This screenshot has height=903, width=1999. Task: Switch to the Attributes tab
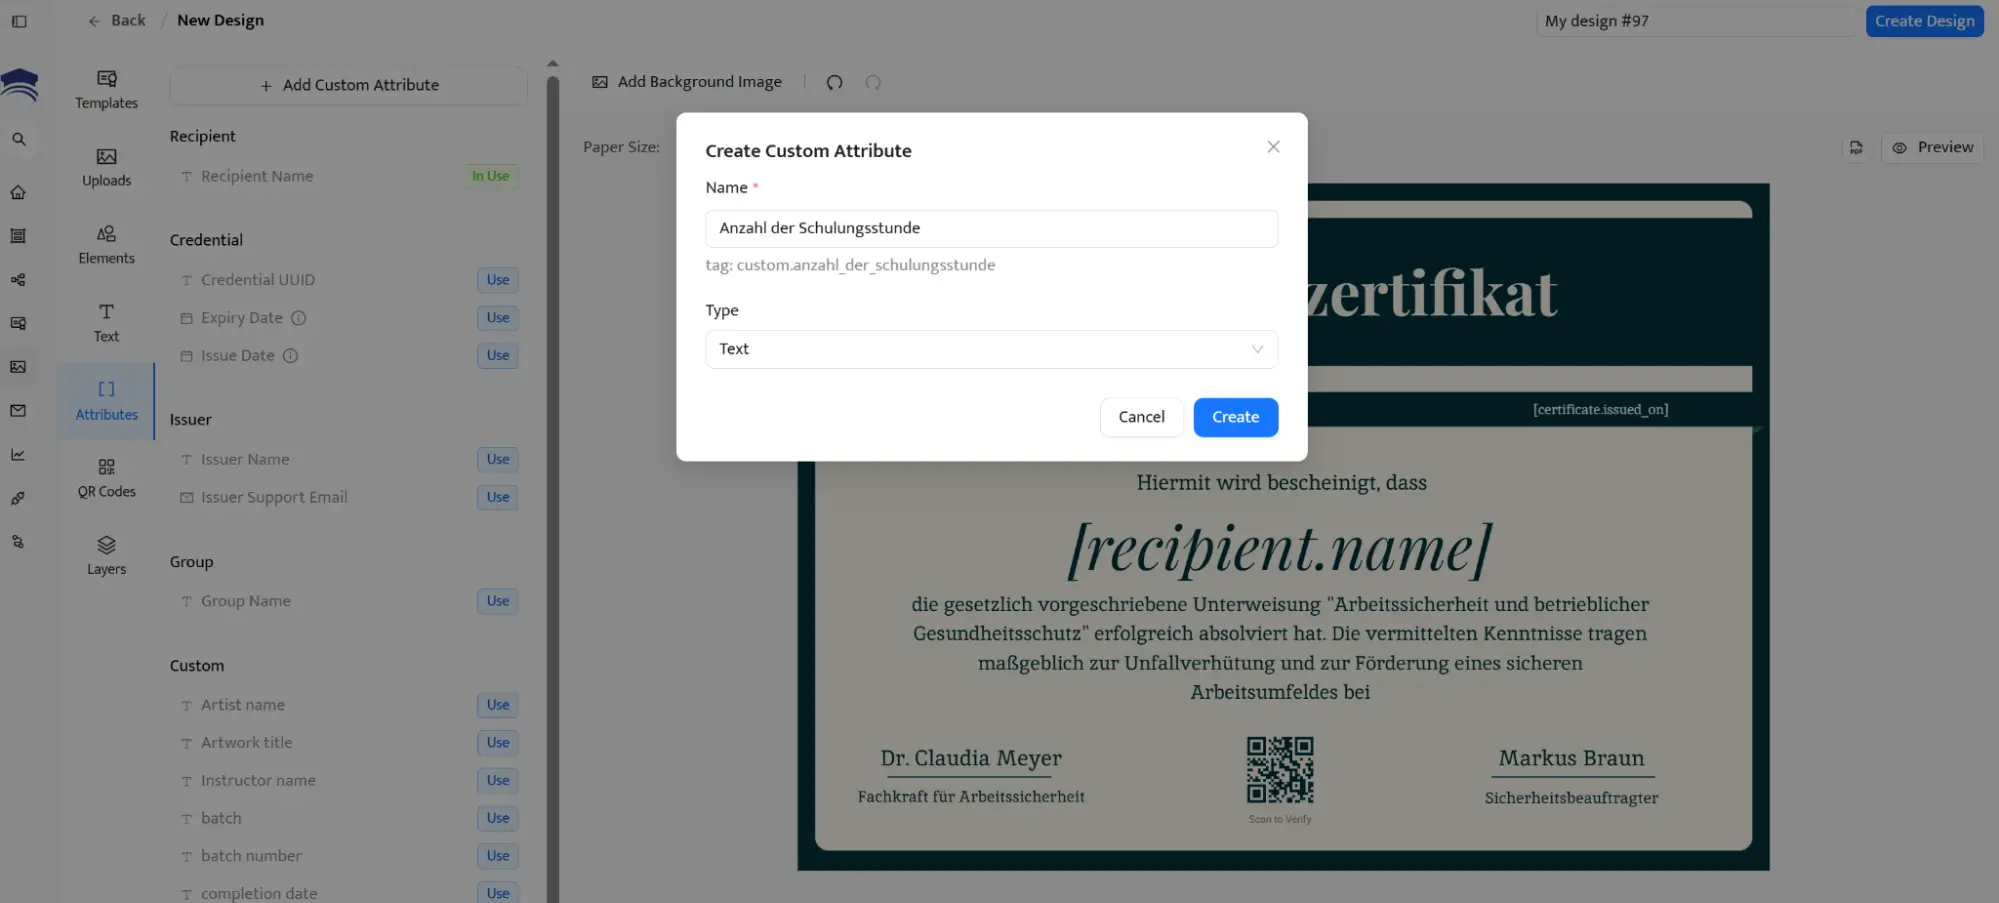coord(105,400)
